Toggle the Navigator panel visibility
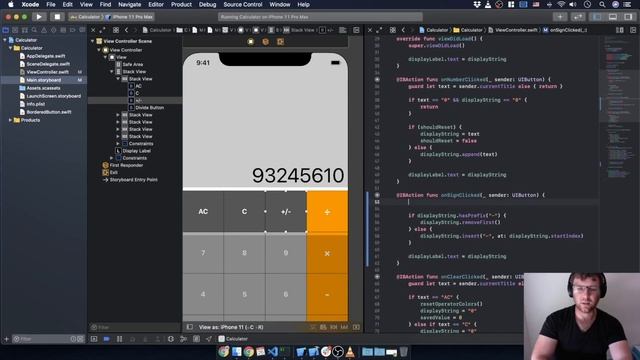Image resolution: width=640 pixels, height=360 pixels. [x=598, y=17]
